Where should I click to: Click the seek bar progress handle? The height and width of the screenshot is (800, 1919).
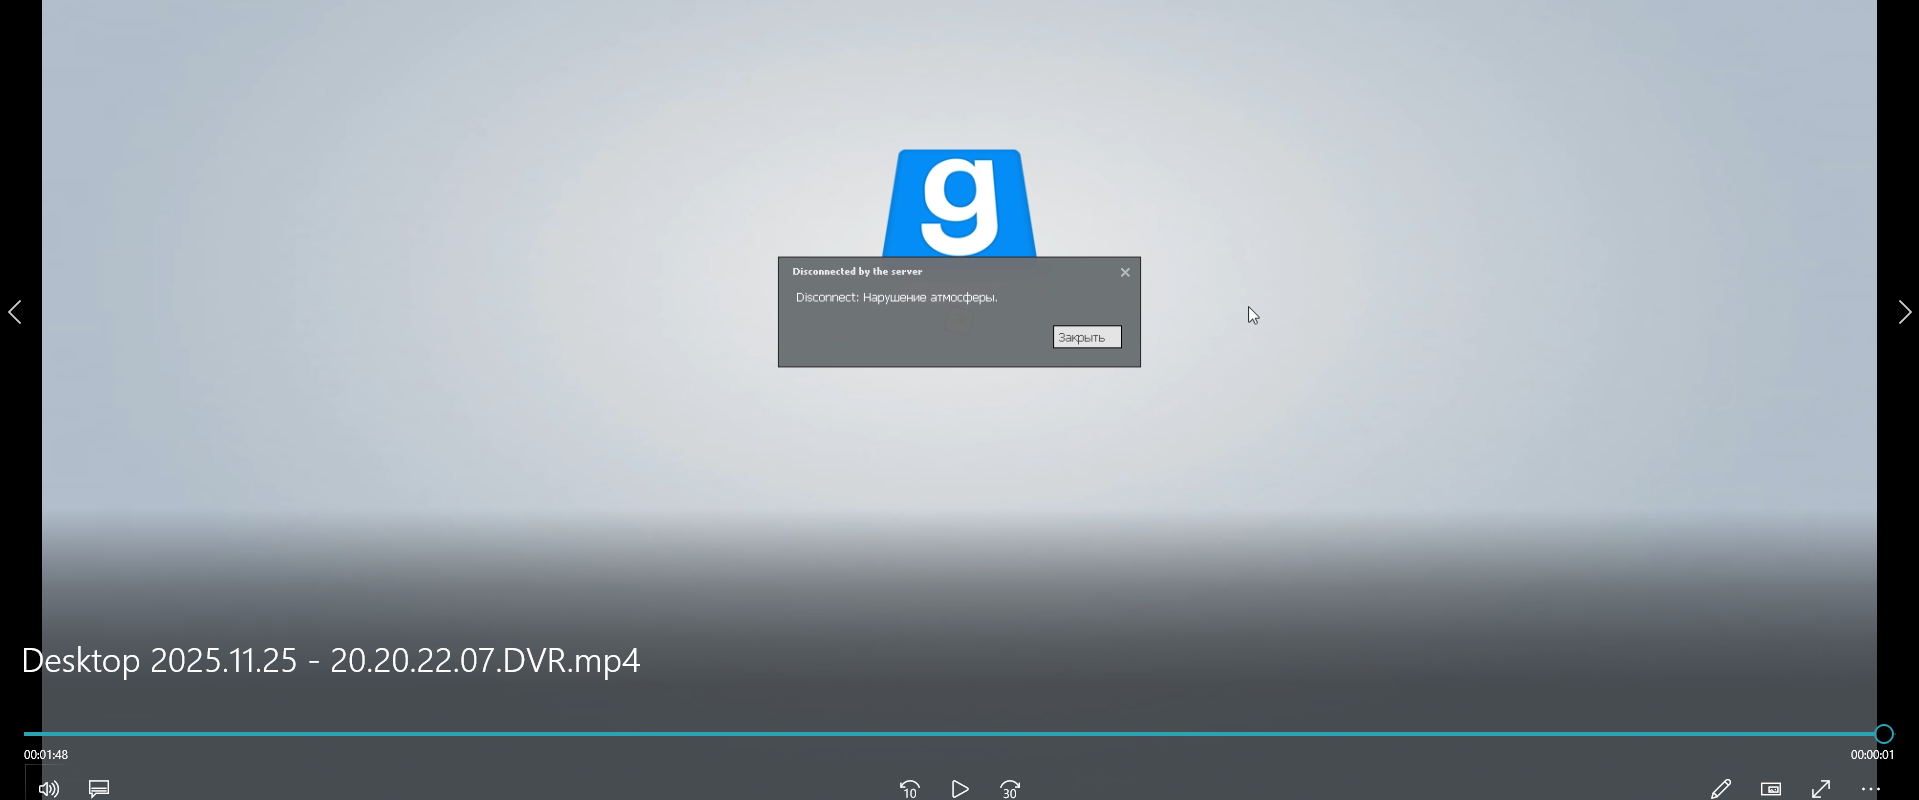point(1884,734)
